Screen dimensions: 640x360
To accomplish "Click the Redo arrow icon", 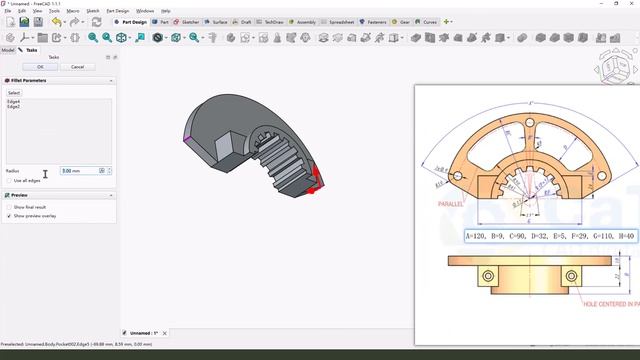I will (74, 22).
